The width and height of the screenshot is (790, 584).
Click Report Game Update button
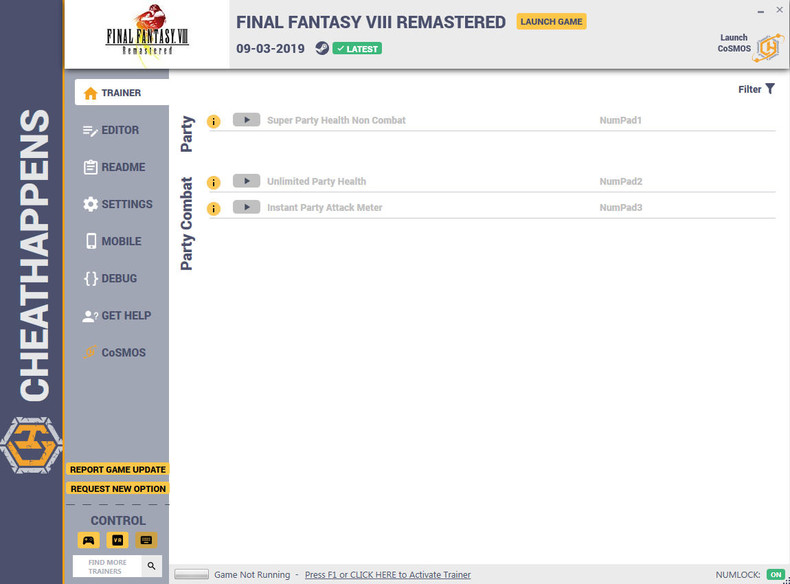[x=118, y=469]
